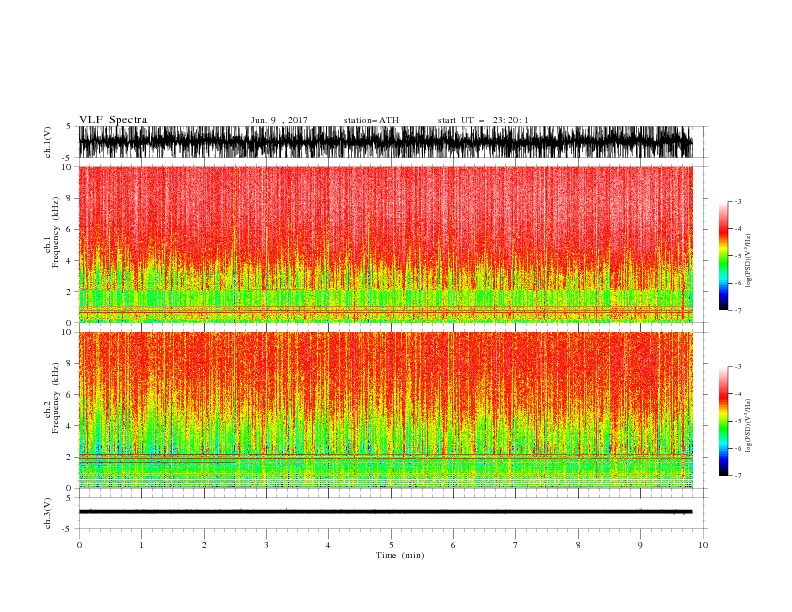Click the ch.1 frequency axis tick "8"
This screenshot has width=792, height=612.
(70, 198)
